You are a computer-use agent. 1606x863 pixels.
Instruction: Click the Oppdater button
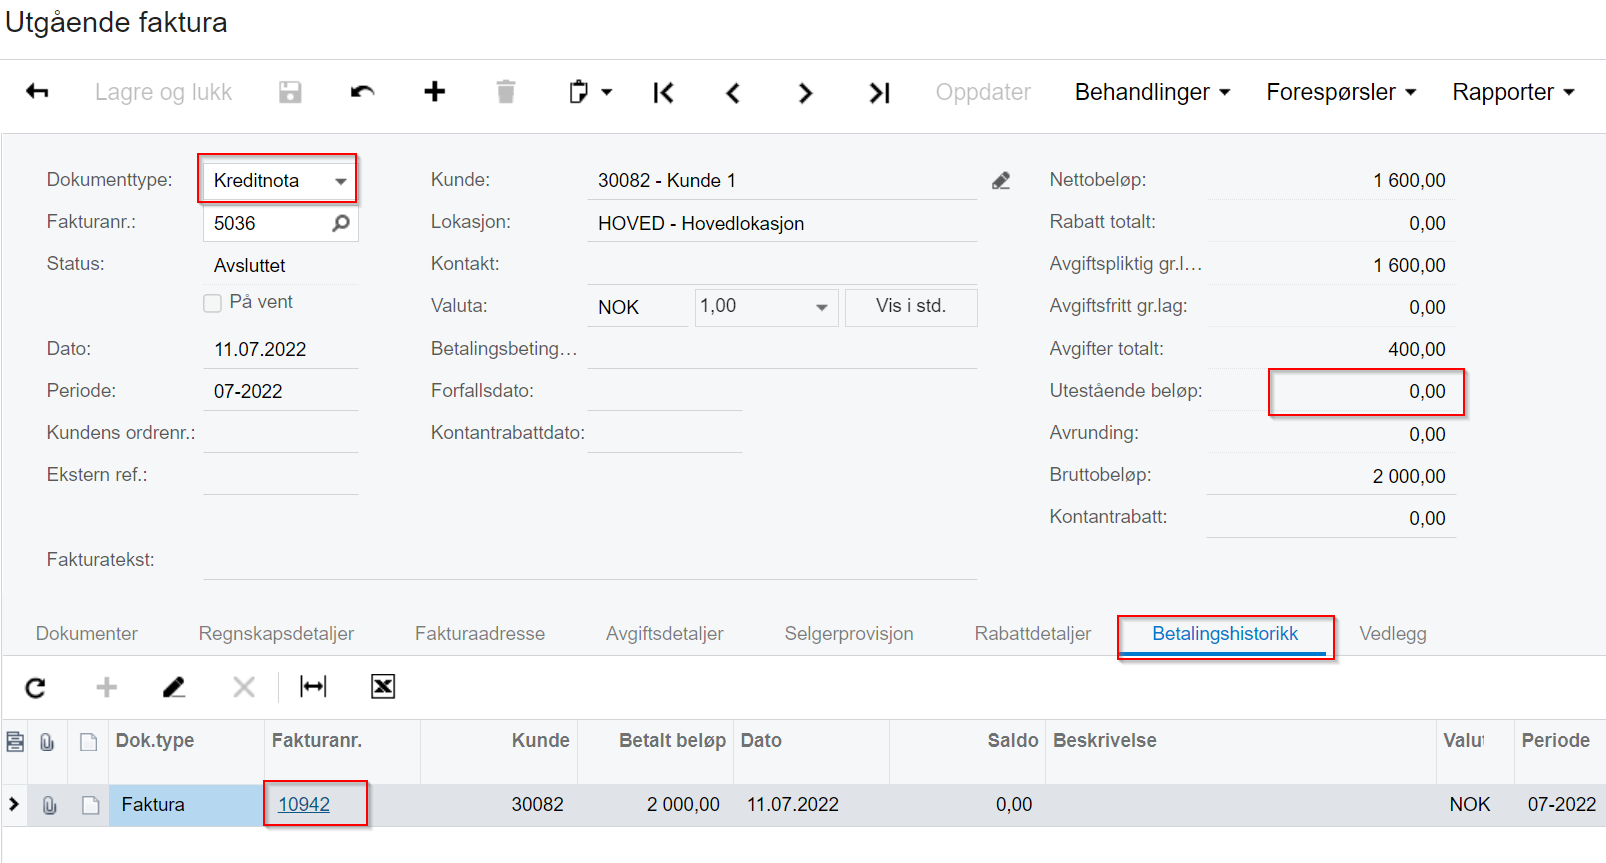(x=983, y=92)
